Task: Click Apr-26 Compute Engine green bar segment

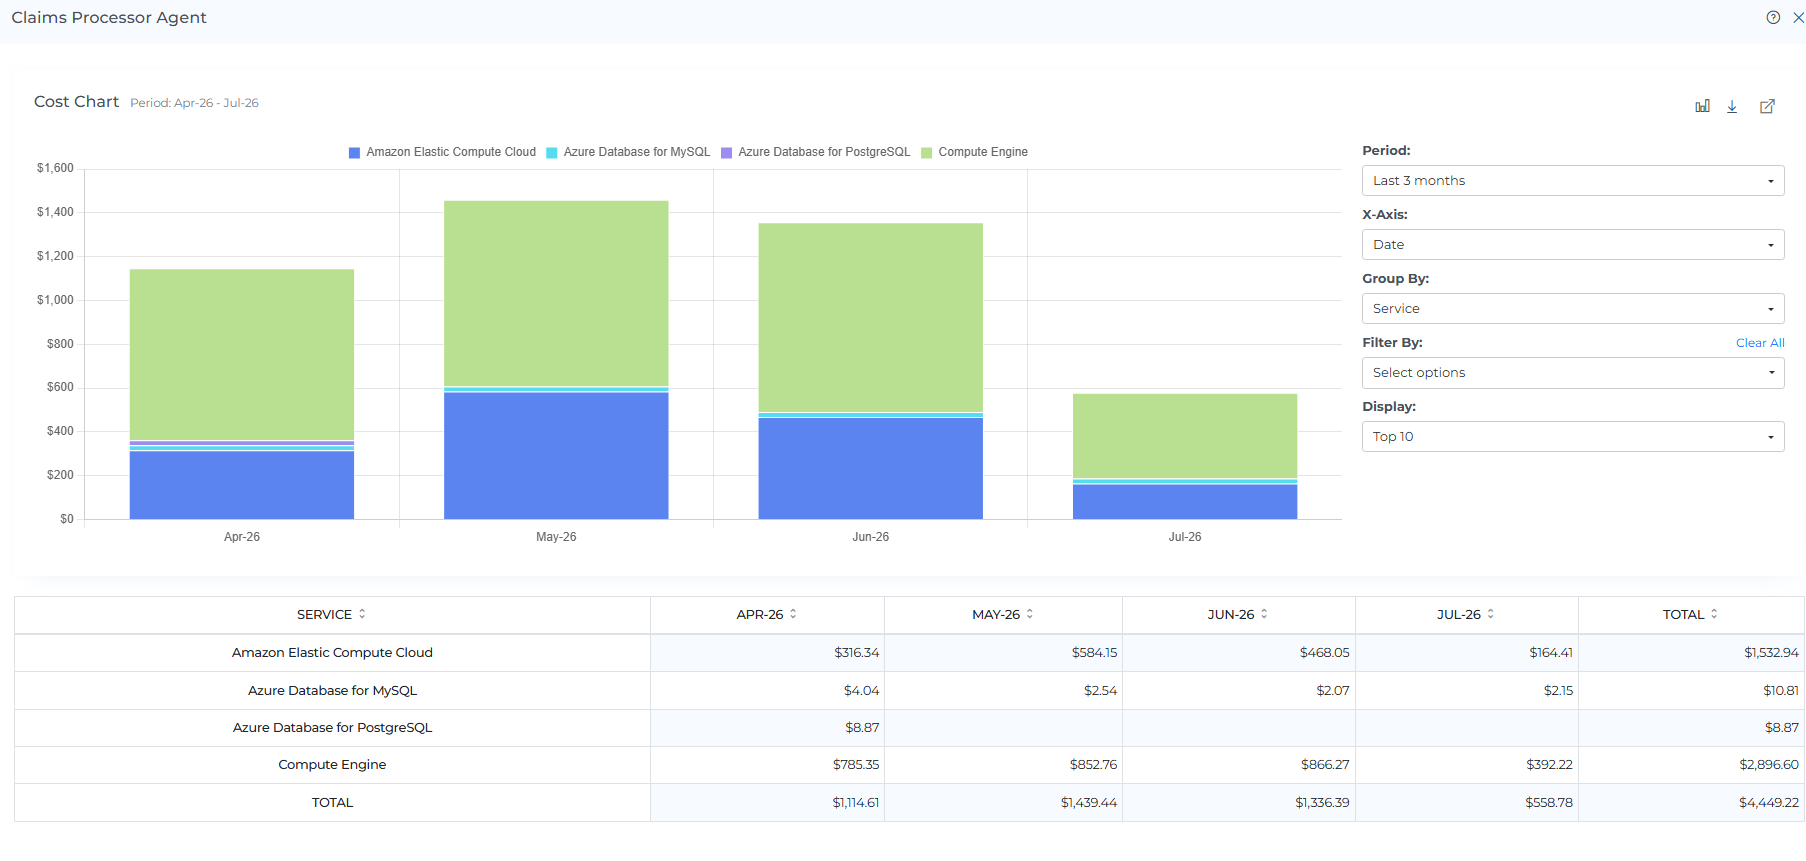Action: pyautogui.click(x=242, y=355)
